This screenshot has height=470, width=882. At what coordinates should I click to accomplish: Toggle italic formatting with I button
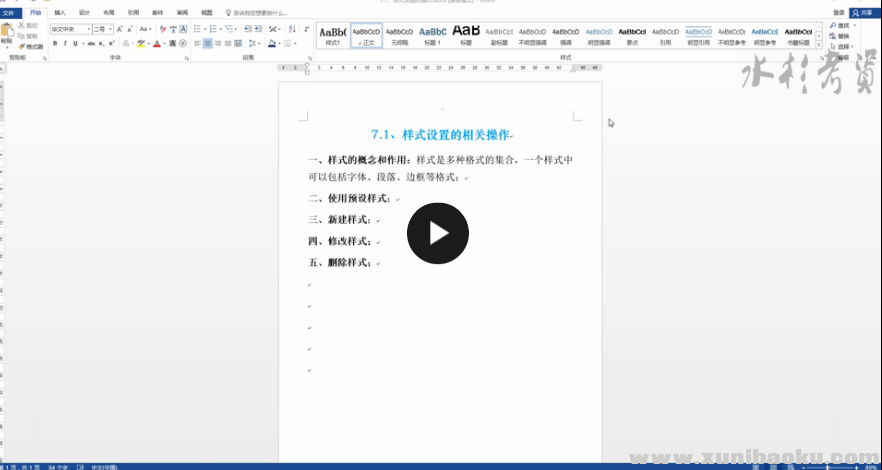click(x=65, y=44)
